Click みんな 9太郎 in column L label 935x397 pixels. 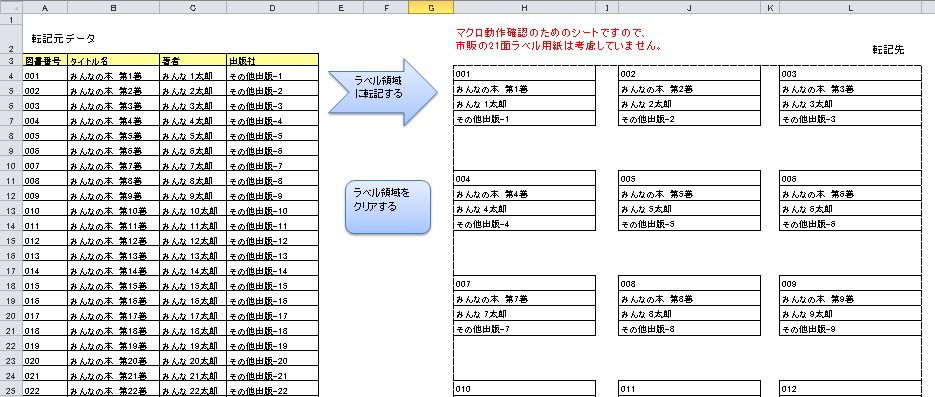coord(850,314)
